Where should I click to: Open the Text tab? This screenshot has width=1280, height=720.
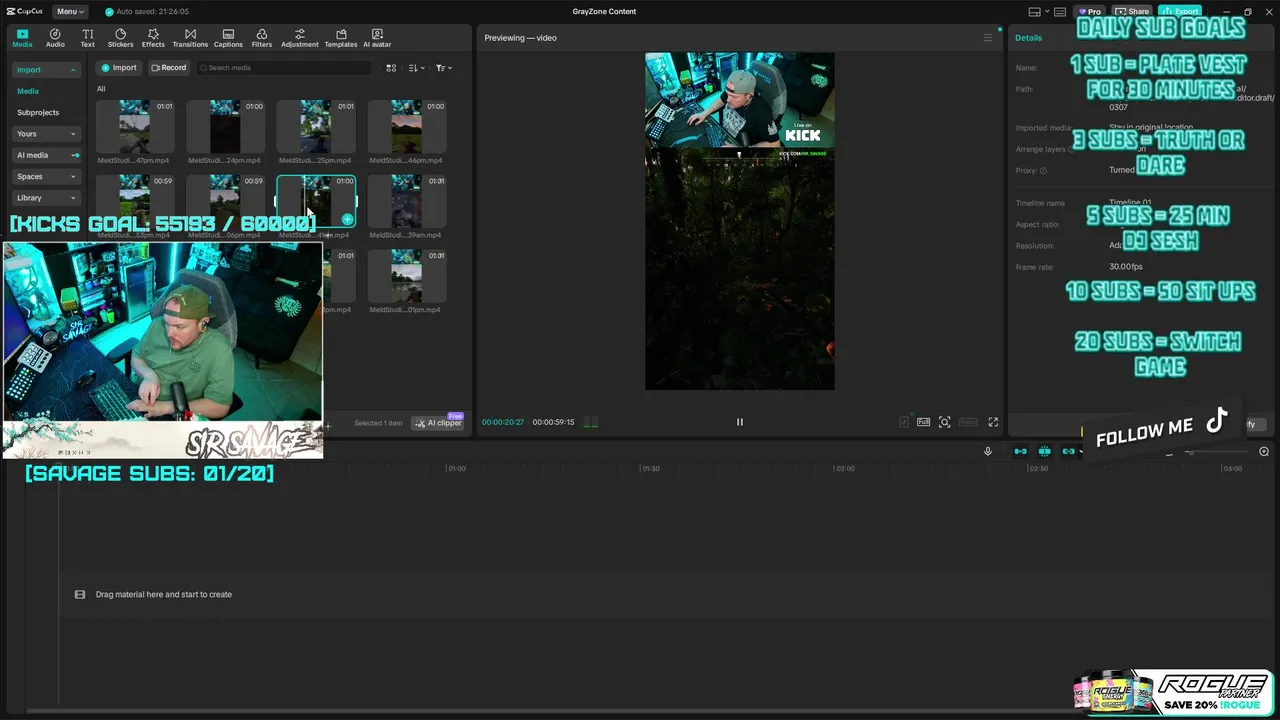pyautogui.click(x=87, y=38)
